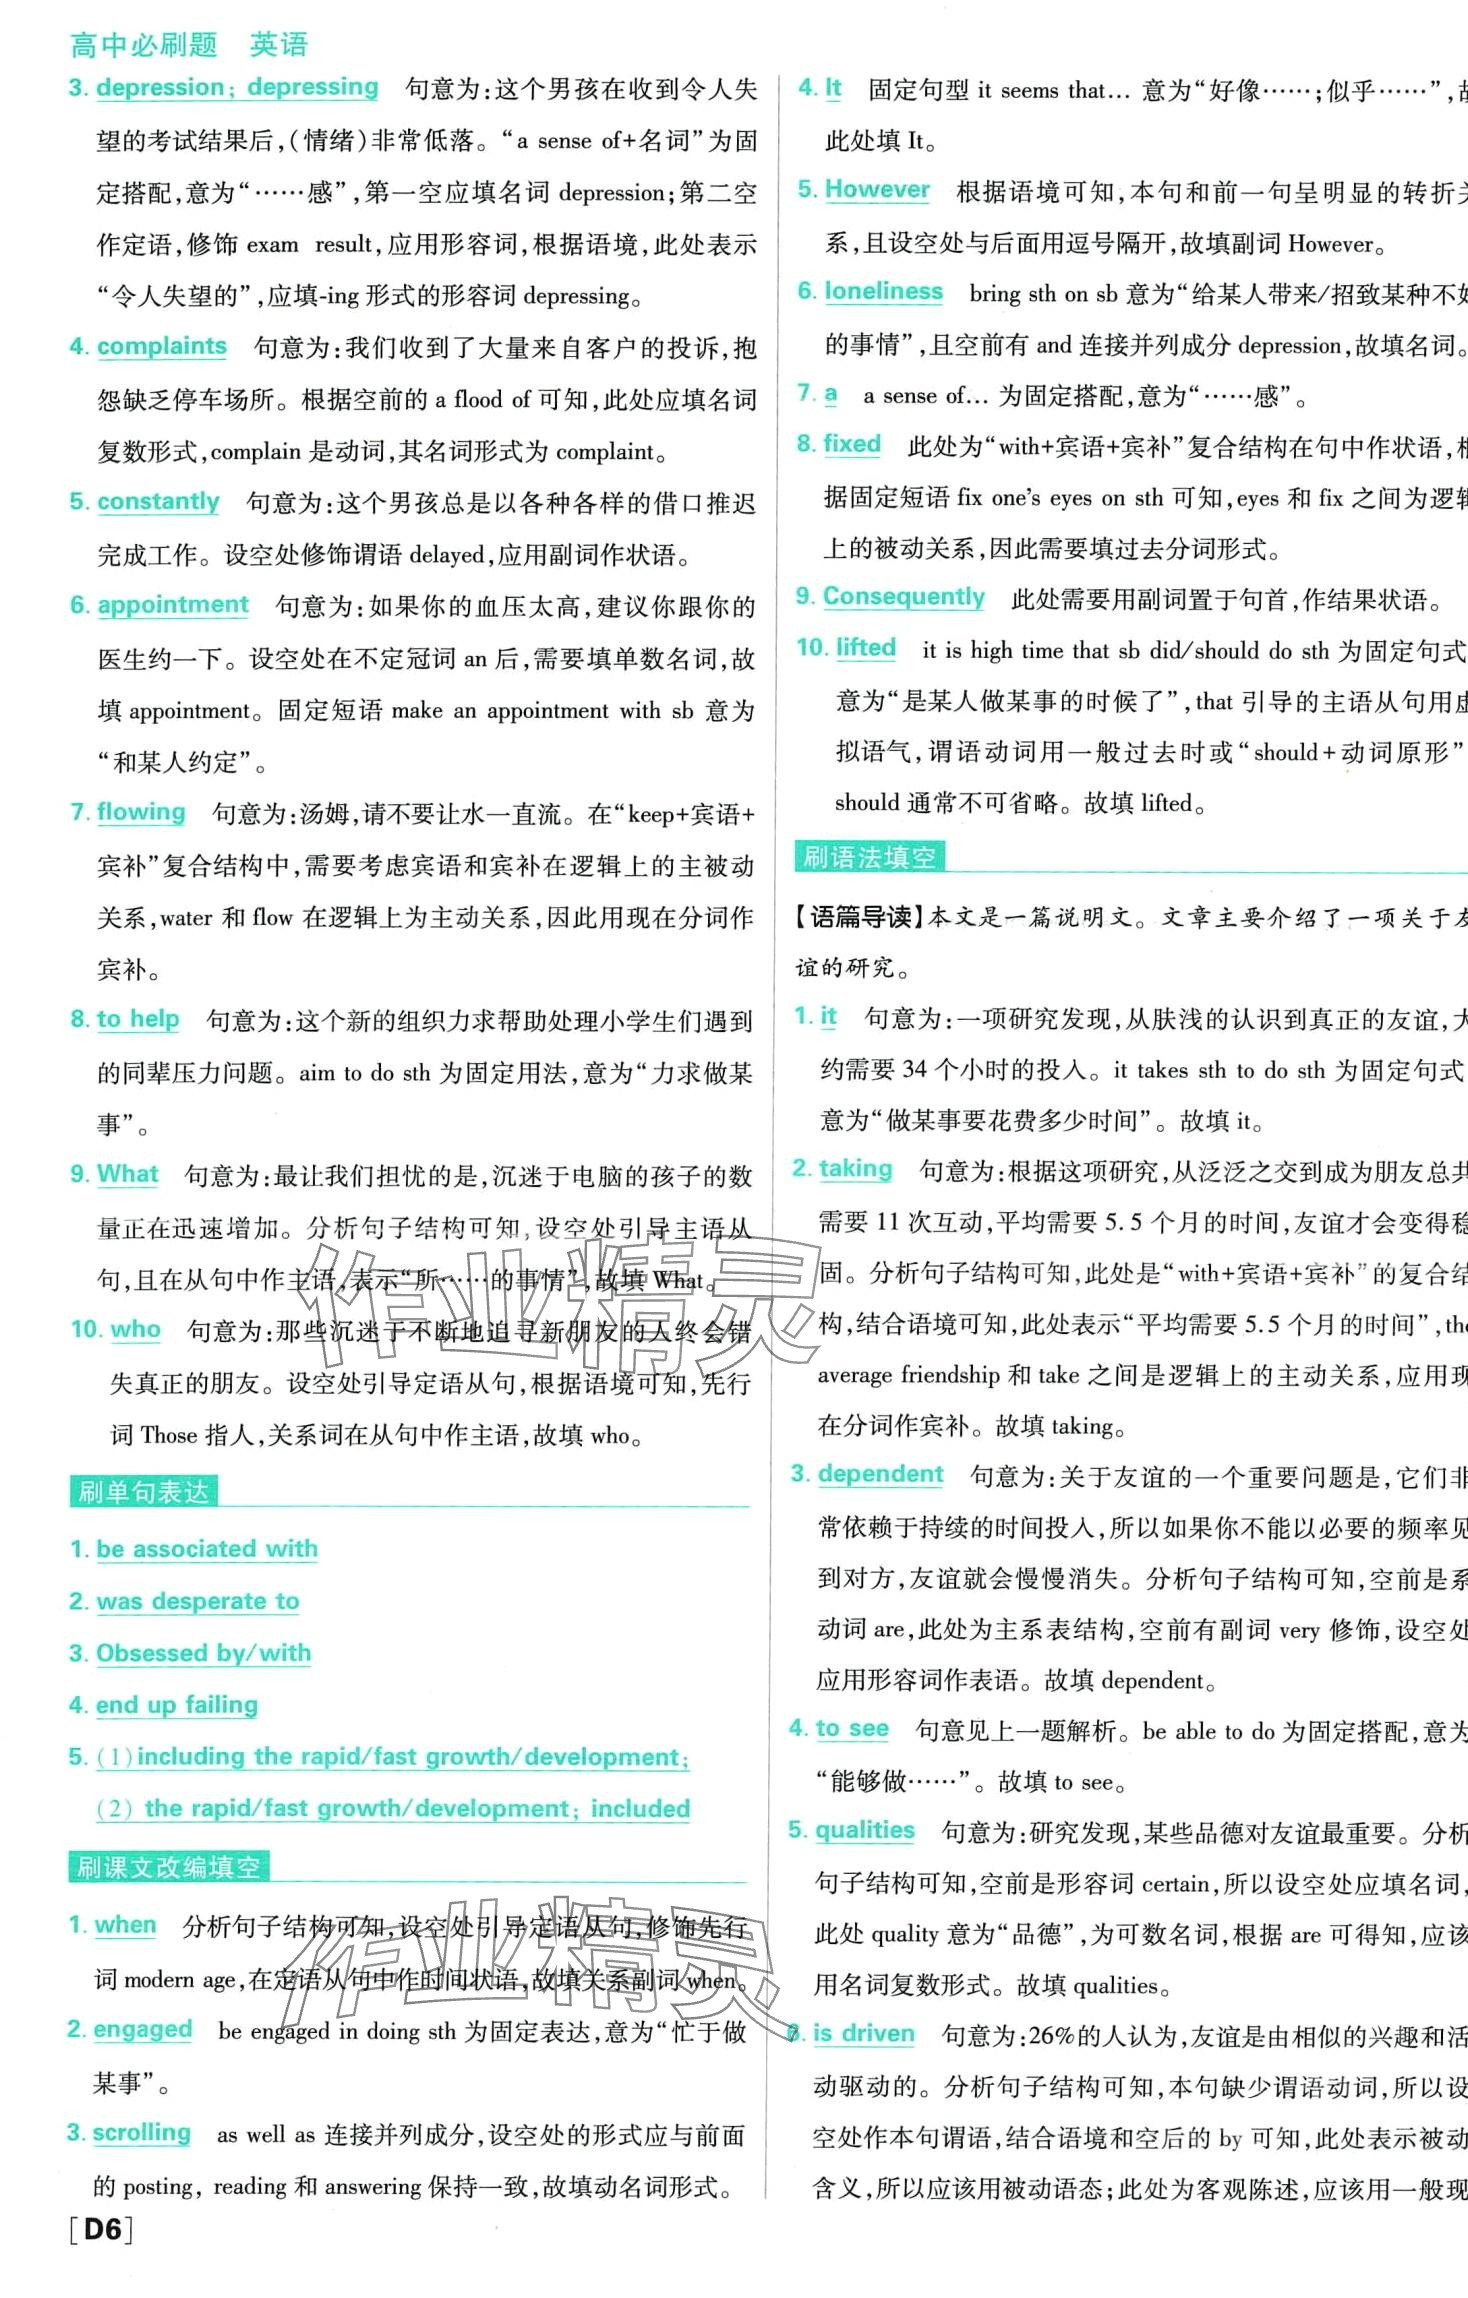Click answer 'Consequently' in item 9
This screenshot has height=2298, width=1468.
tap(904, 597)
